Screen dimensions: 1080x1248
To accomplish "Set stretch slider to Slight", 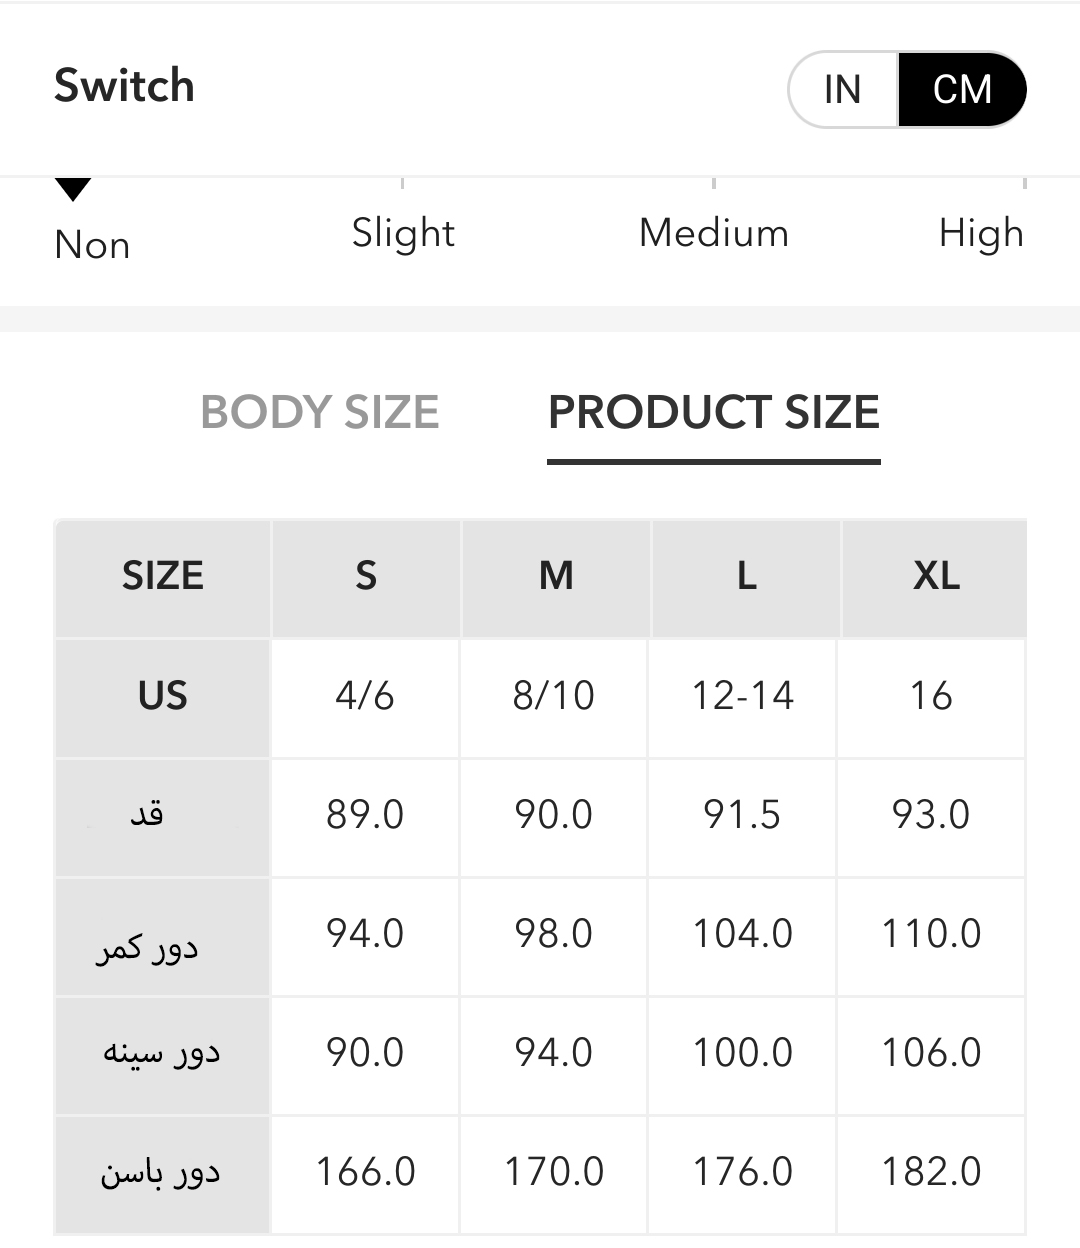I will (x=403, y=232).
